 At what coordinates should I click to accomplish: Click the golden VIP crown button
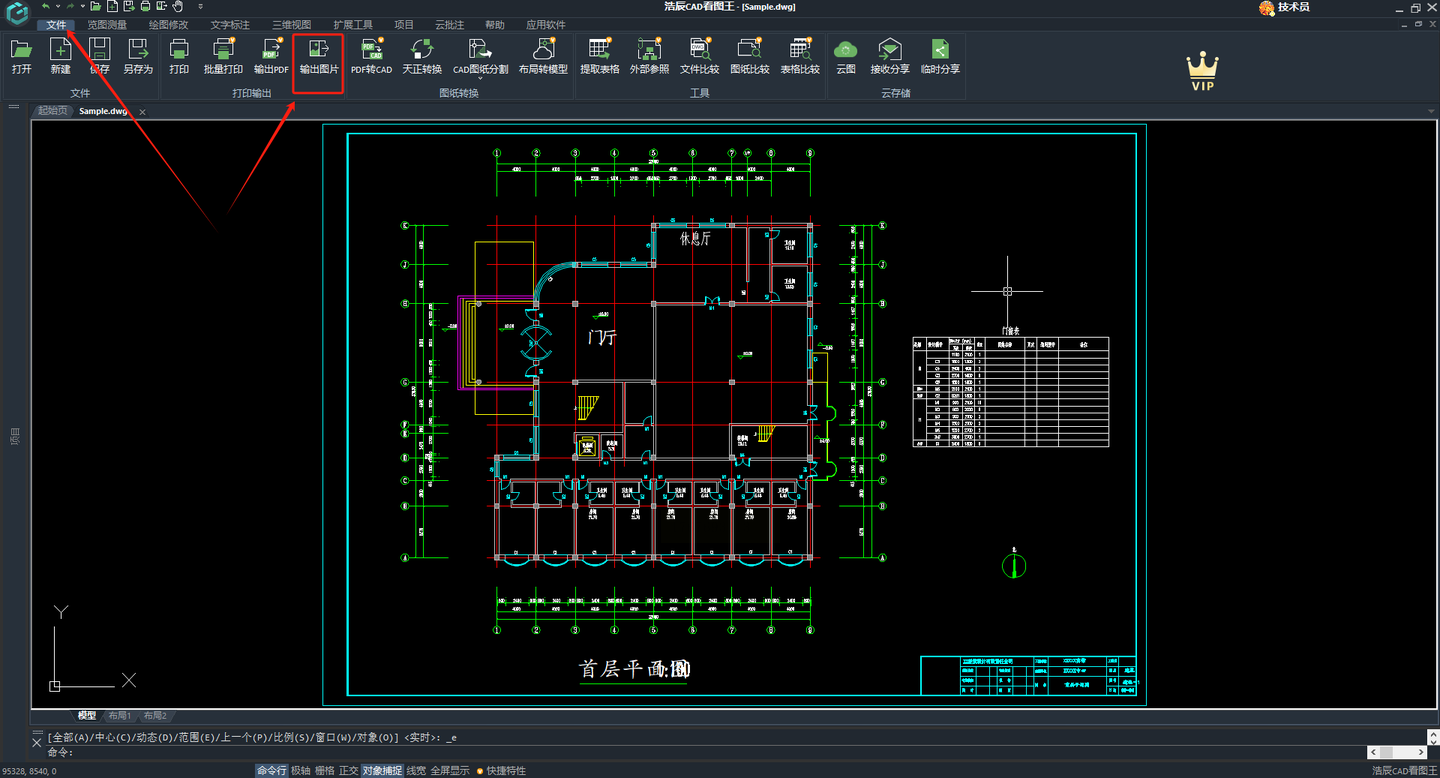point(1202,72)
